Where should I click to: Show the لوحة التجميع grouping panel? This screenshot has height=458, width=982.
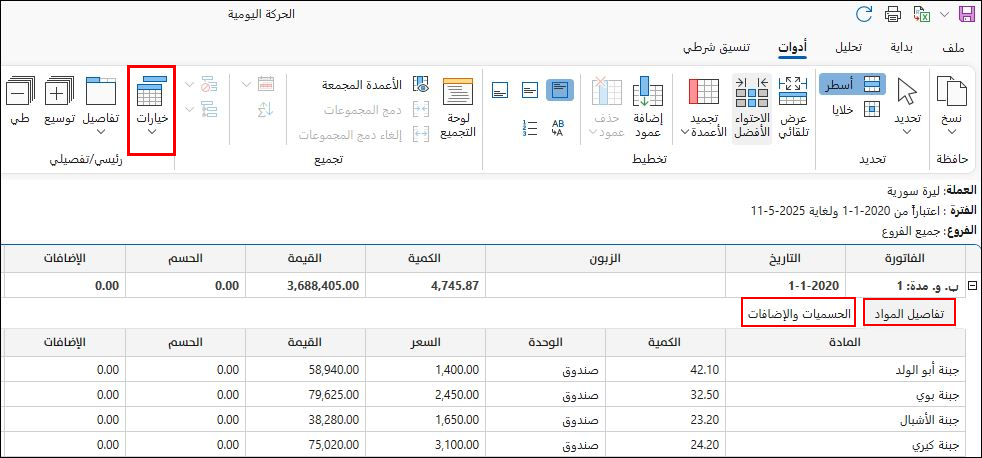[458, 107]
